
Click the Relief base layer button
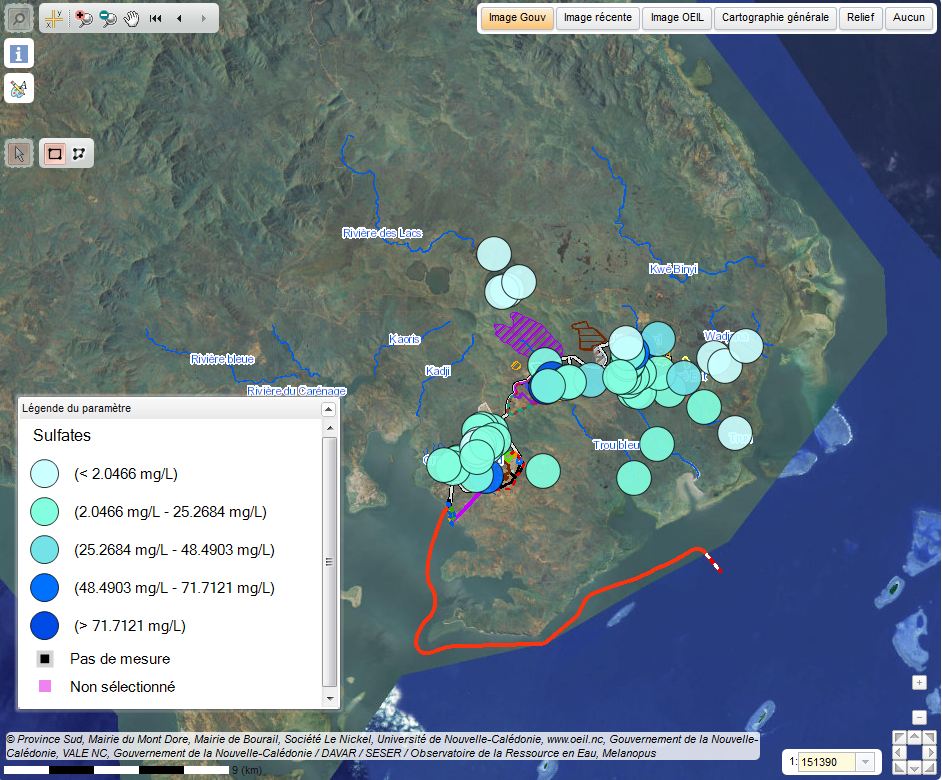click(859, 18)
